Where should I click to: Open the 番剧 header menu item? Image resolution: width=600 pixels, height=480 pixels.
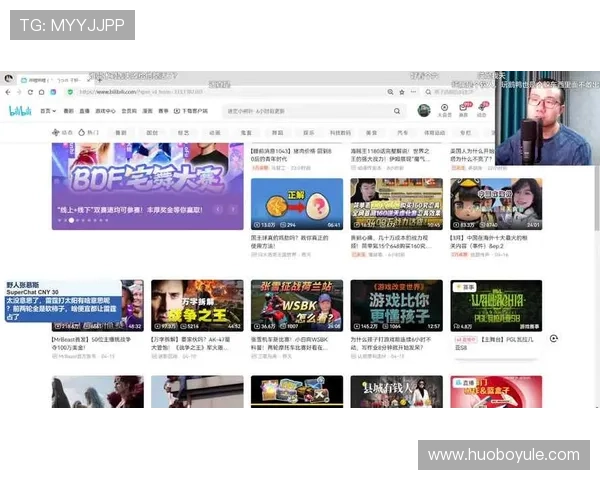pos(68,111)
